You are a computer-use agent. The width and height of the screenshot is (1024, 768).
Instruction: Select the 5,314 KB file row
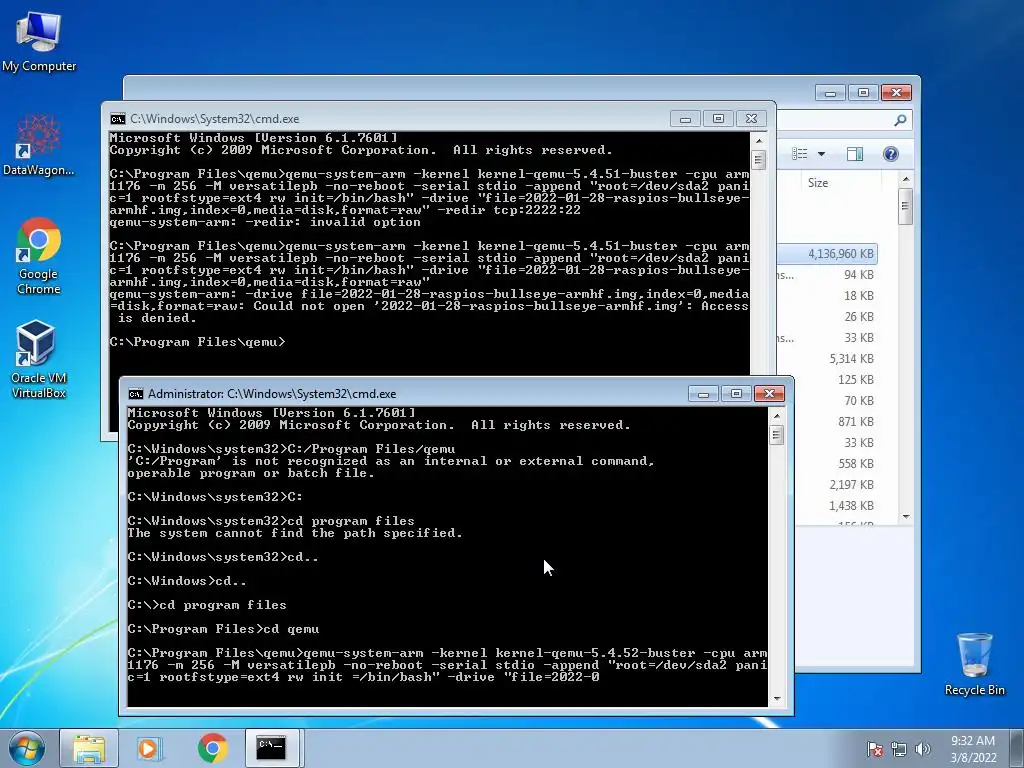point(828,359)
